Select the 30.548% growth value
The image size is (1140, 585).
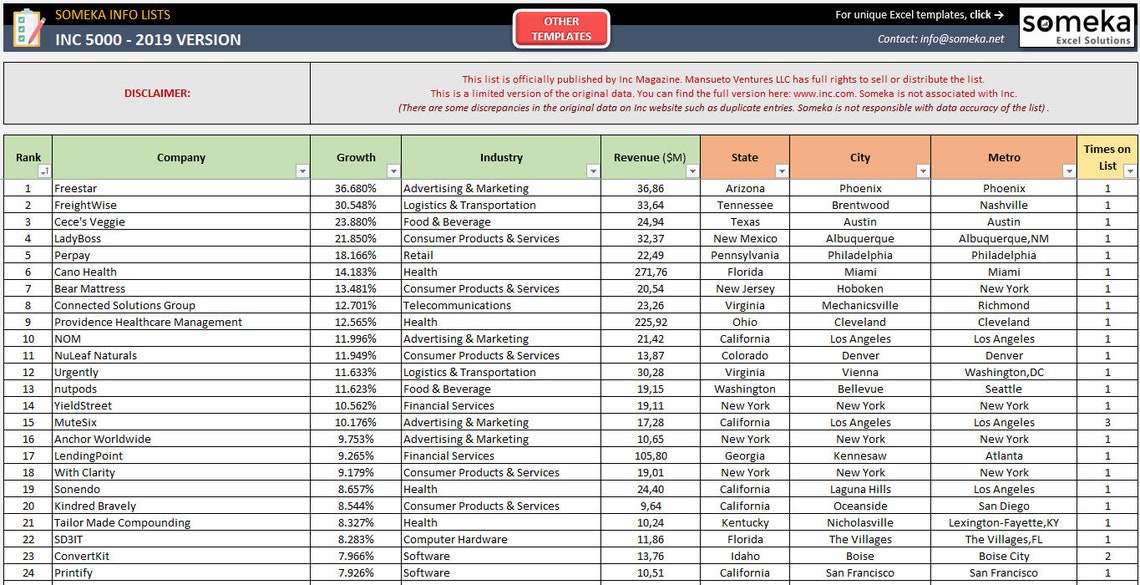click(356, 205)
